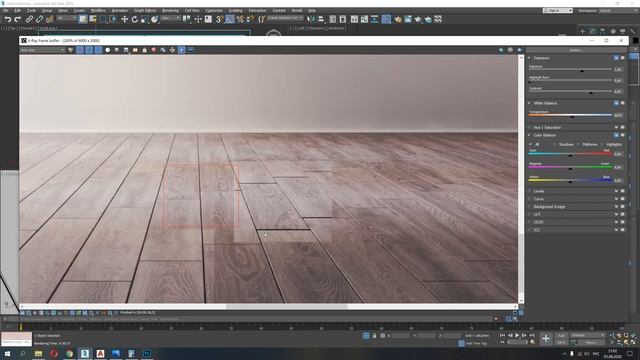Image resolution: width=640 pixels, height=360 pixels.
Task: Go to the start frame of animation
Action: (502, 335)
